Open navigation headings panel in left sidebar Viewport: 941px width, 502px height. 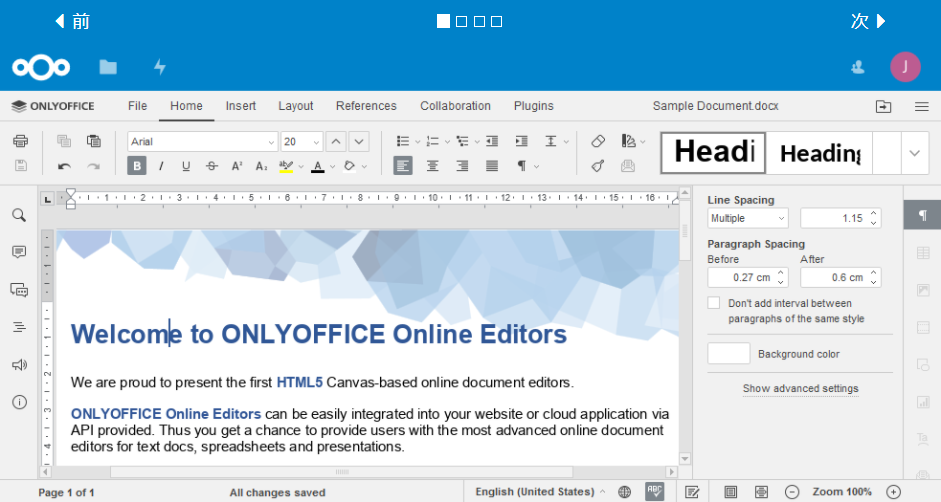tap(19, 327)
